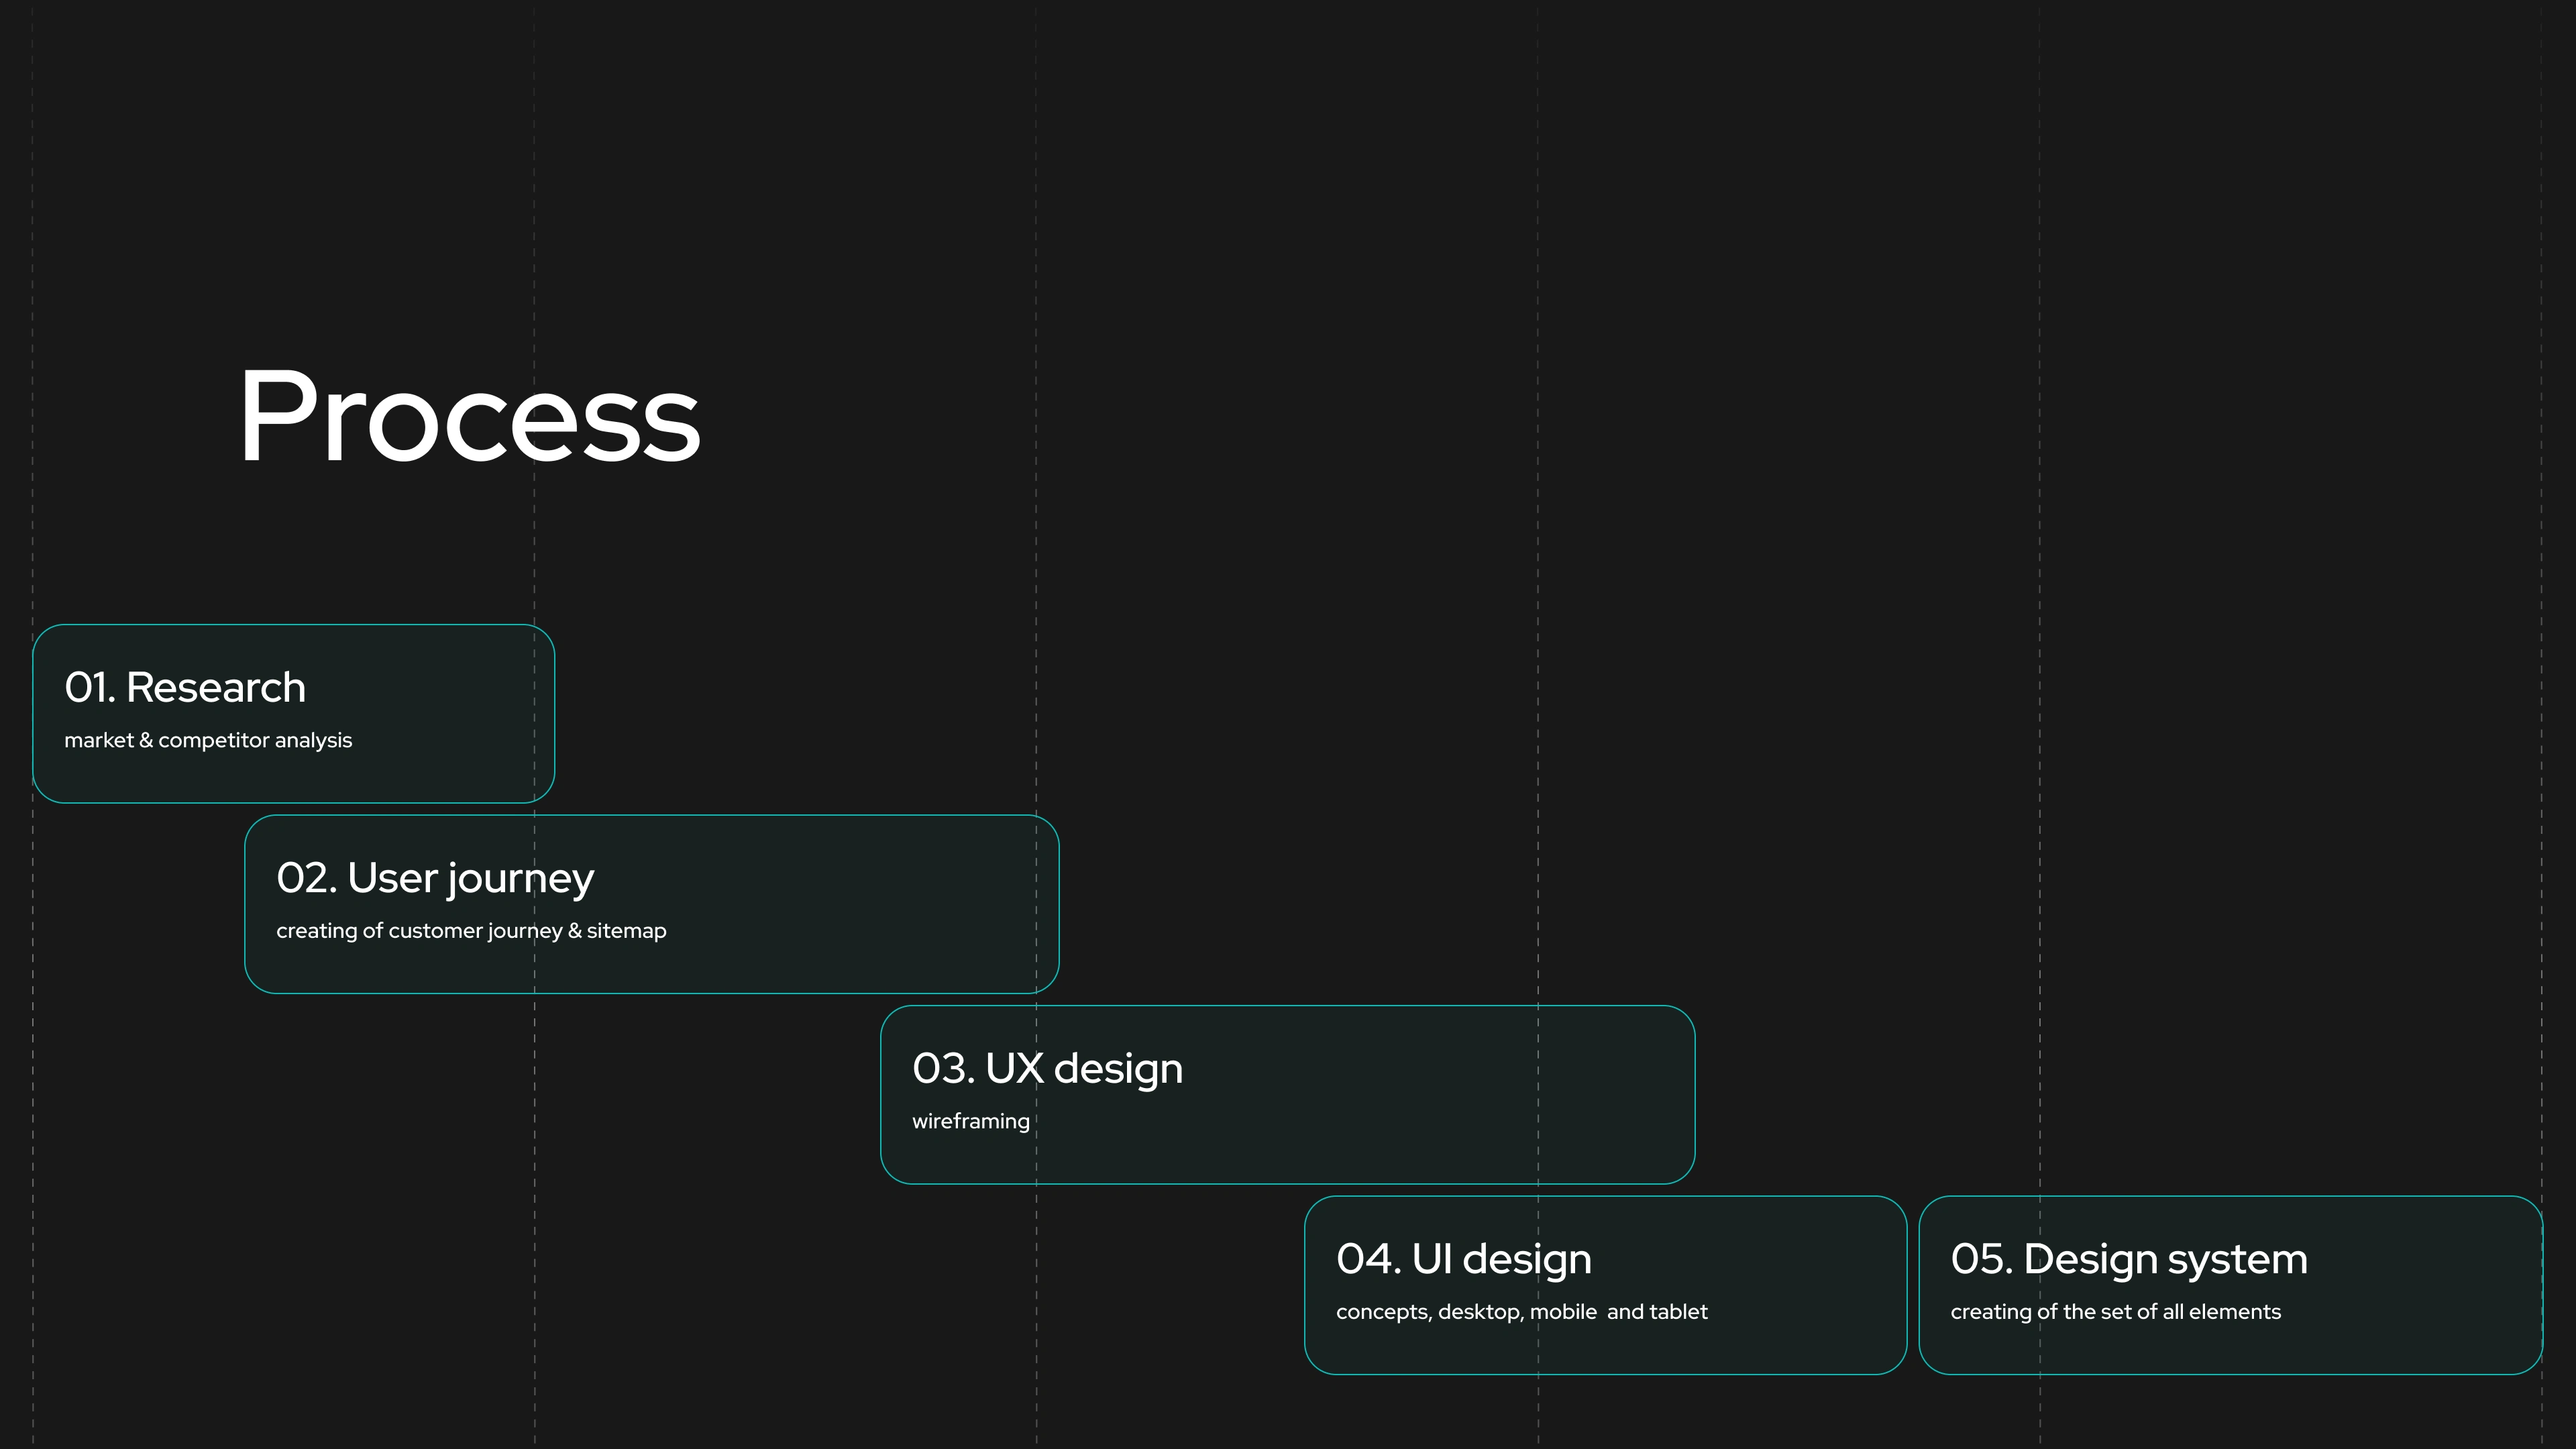Select the 02. User journey heading

pos(435,879)
